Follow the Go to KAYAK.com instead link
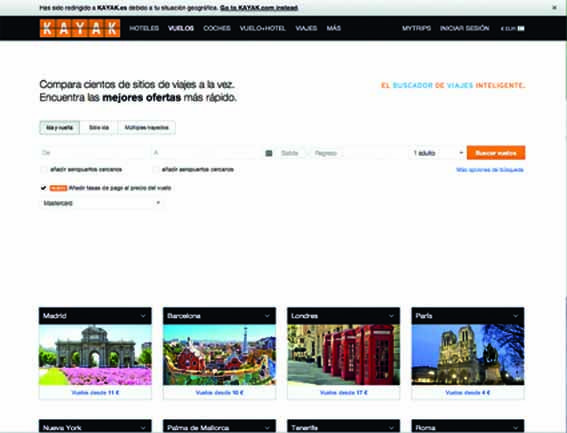 (x=259, y=8)
